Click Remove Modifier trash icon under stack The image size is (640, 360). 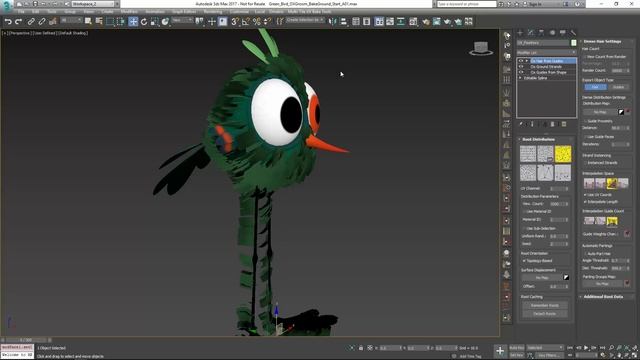point(553,124)
